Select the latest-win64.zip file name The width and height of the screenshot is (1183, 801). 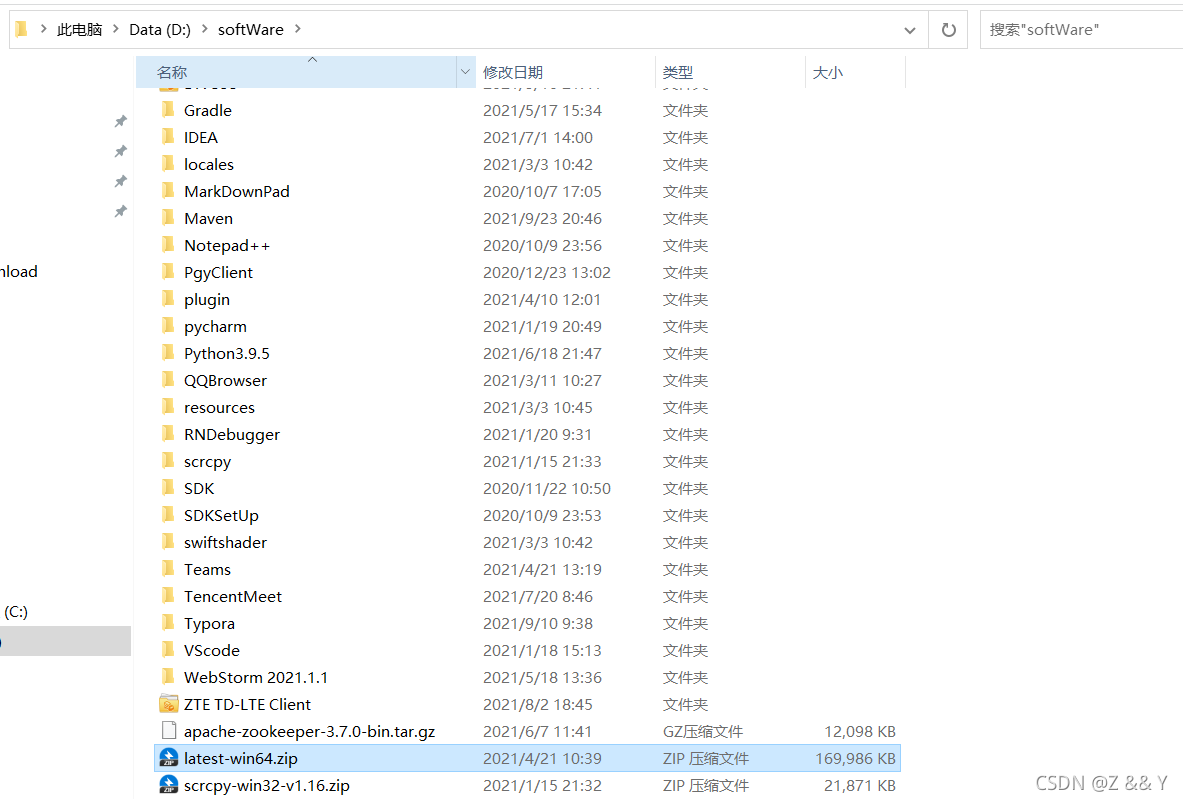(x=241, y=759)
